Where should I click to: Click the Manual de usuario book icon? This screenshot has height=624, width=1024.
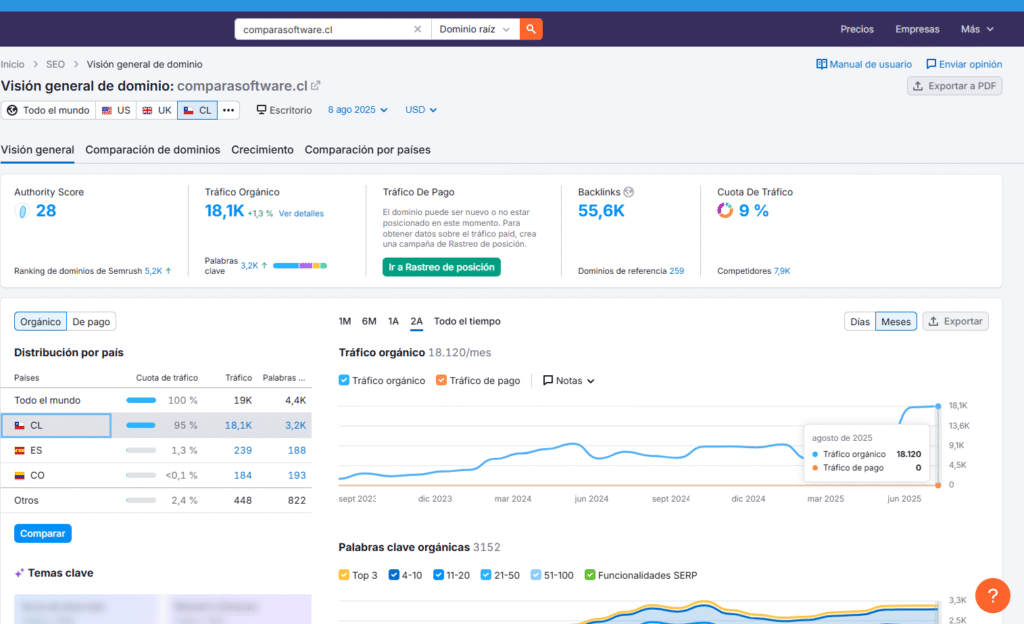coord(822,64)
